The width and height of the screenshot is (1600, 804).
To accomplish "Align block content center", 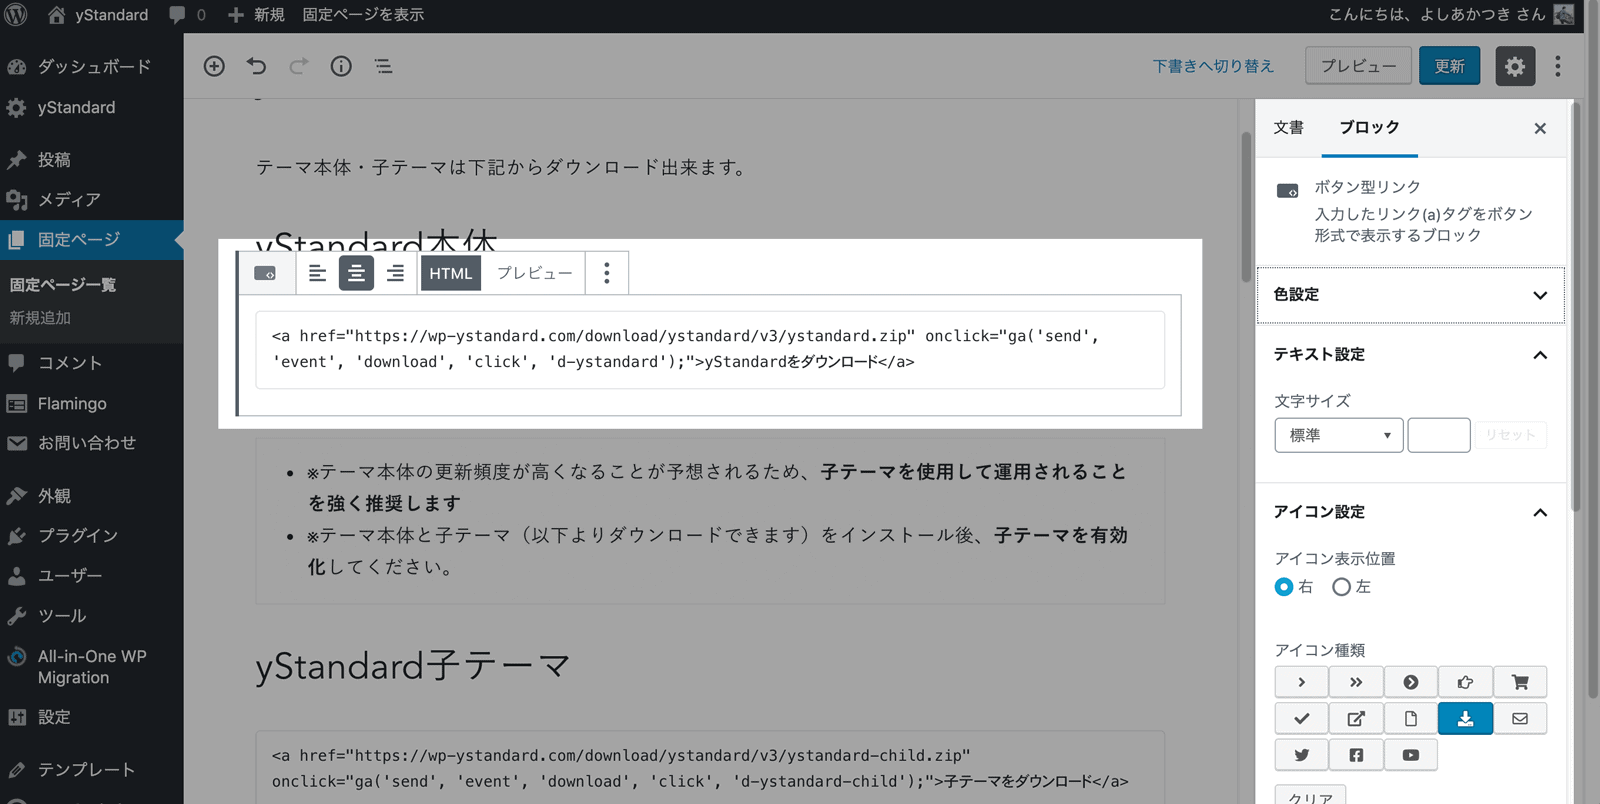I will coord(356,273).
